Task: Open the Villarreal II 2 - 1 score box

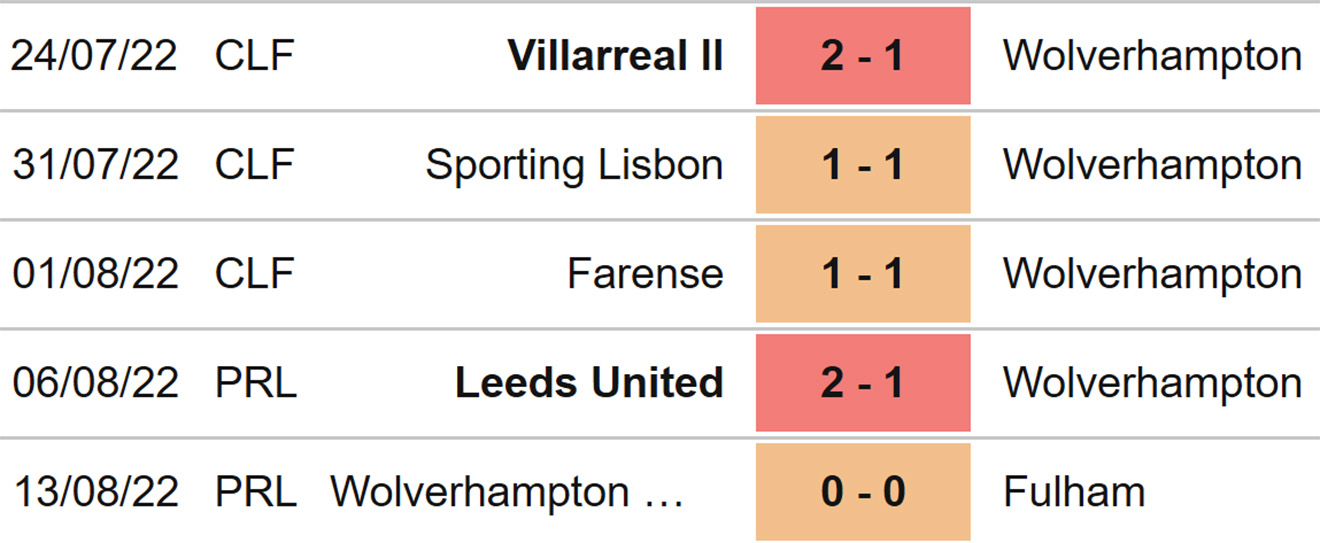Action: [x=862, y=56]
